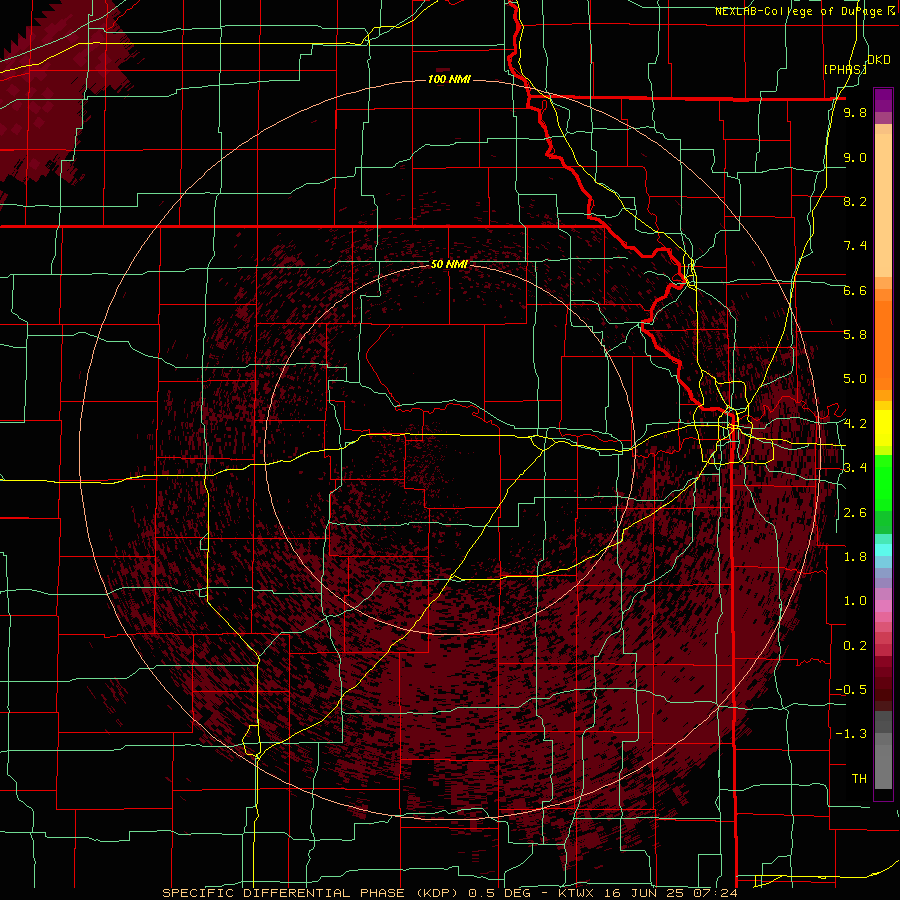Viewport: 900px width, 900px height.
Task: Click the 4.2 scale value
Action: point(855,424)
